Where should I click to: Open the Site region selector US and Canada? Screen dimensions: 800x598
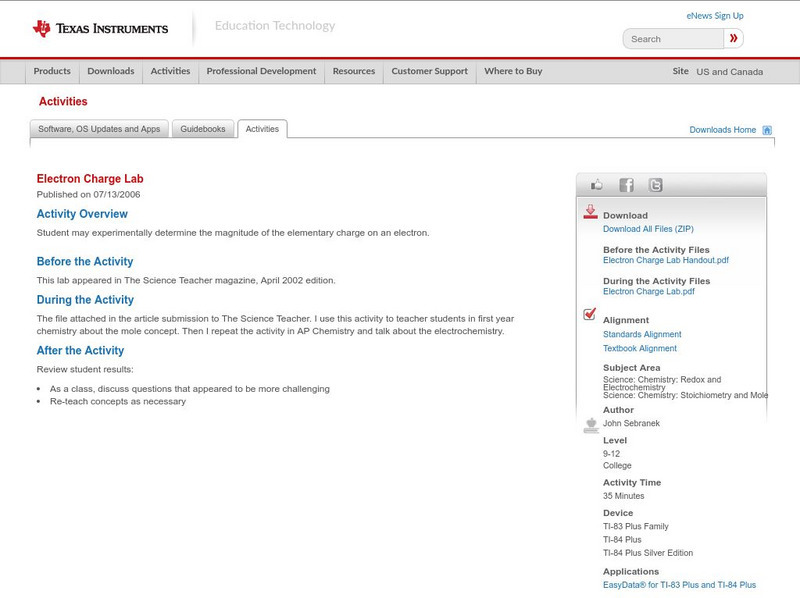[729, 72]
